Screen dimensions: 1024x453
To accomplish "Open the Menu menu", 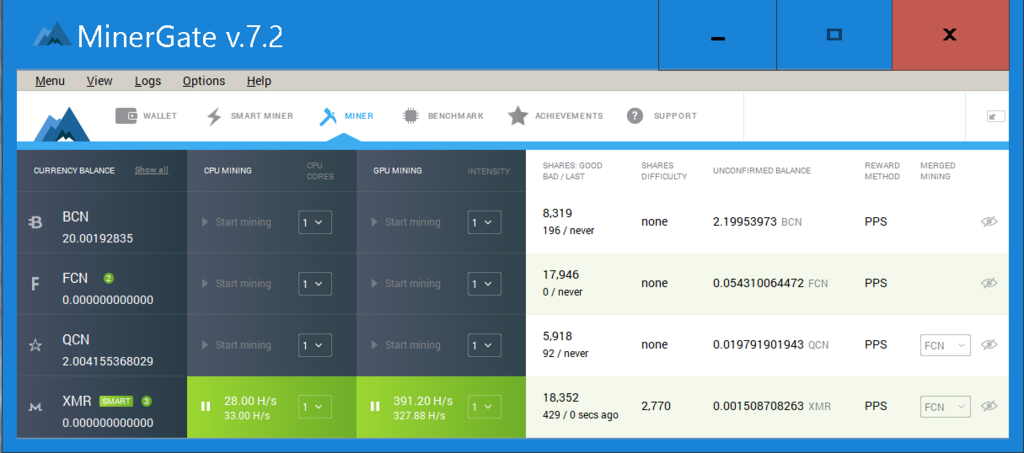I will pyautogui.click(x=50, y=81).
